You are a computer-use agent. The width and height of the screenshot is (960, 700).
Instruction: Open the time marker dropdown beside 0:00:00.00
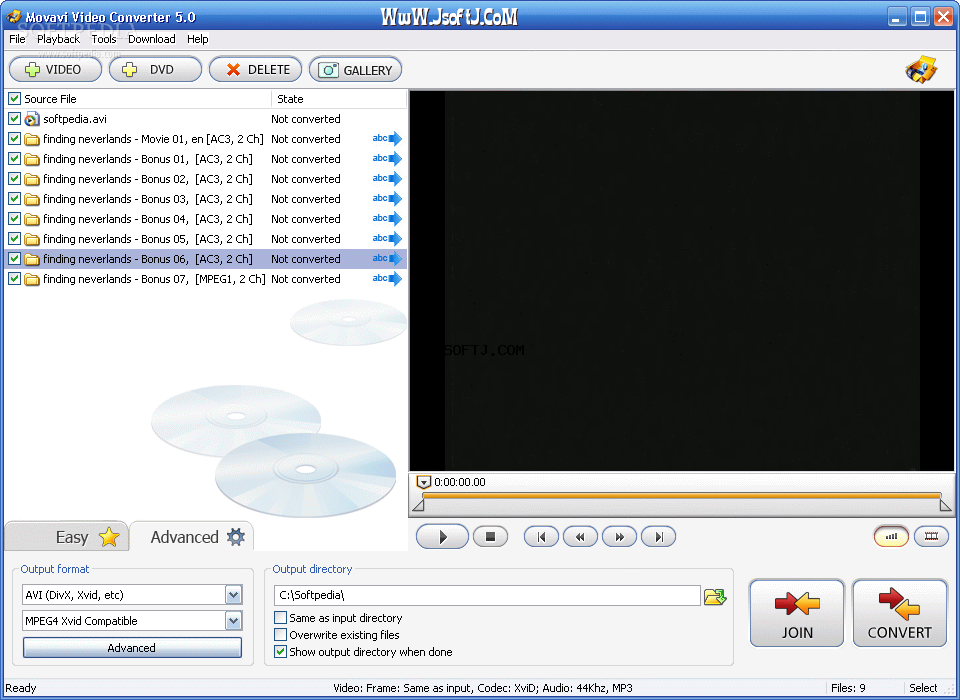point(423,482)
